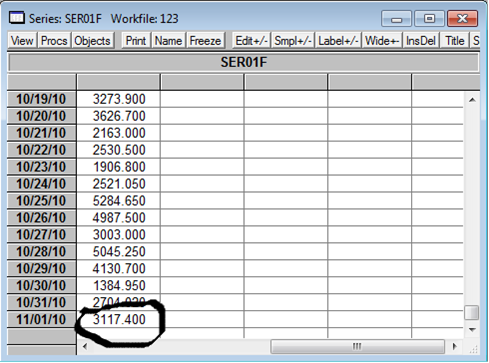
Task: Select cell value 3117.400
Action: click(x=119, y=319)
